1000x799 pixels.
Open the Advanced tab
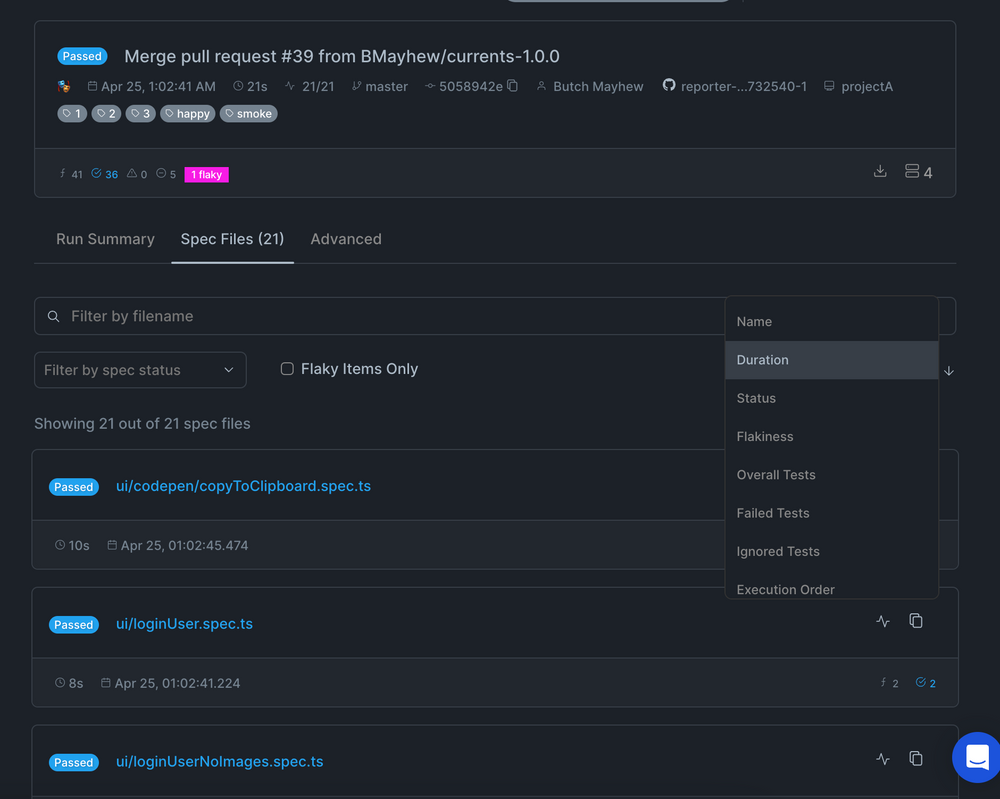tap(346, 239)
